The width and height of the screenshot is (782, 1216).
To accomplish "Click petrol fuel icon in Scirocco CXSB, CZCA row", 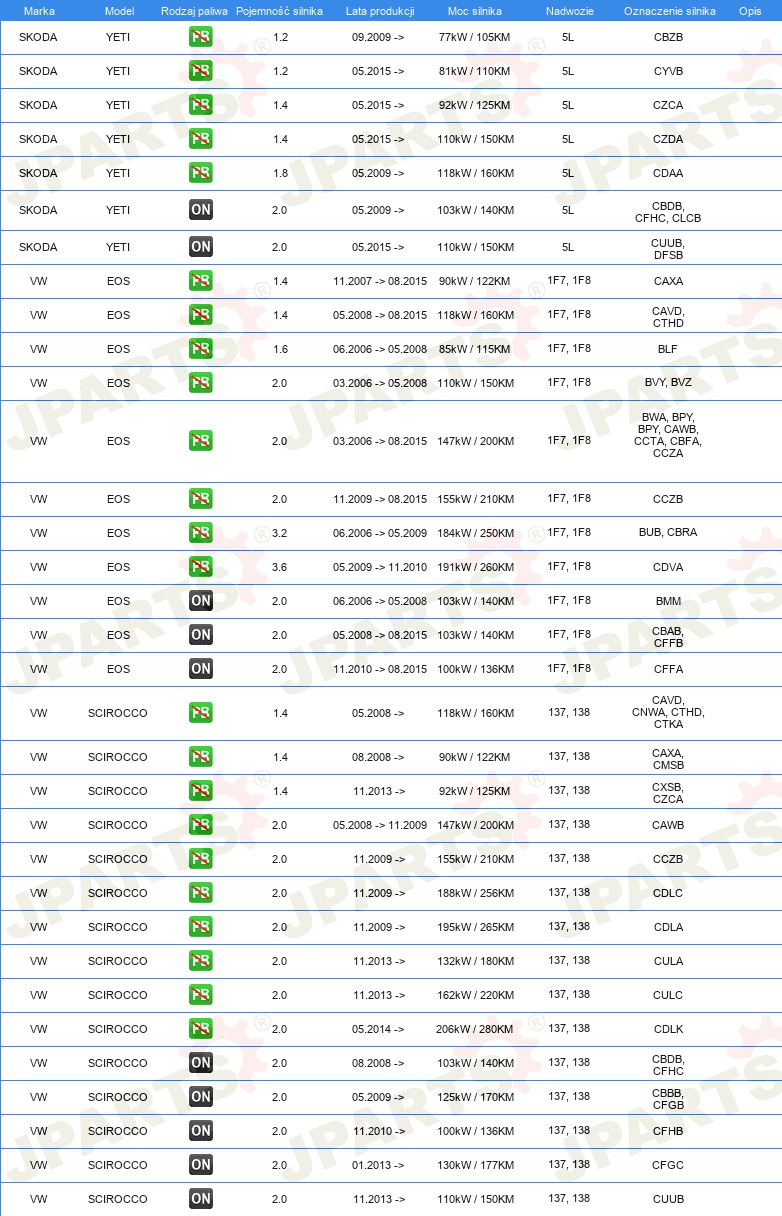I will [x=201, y=791].
